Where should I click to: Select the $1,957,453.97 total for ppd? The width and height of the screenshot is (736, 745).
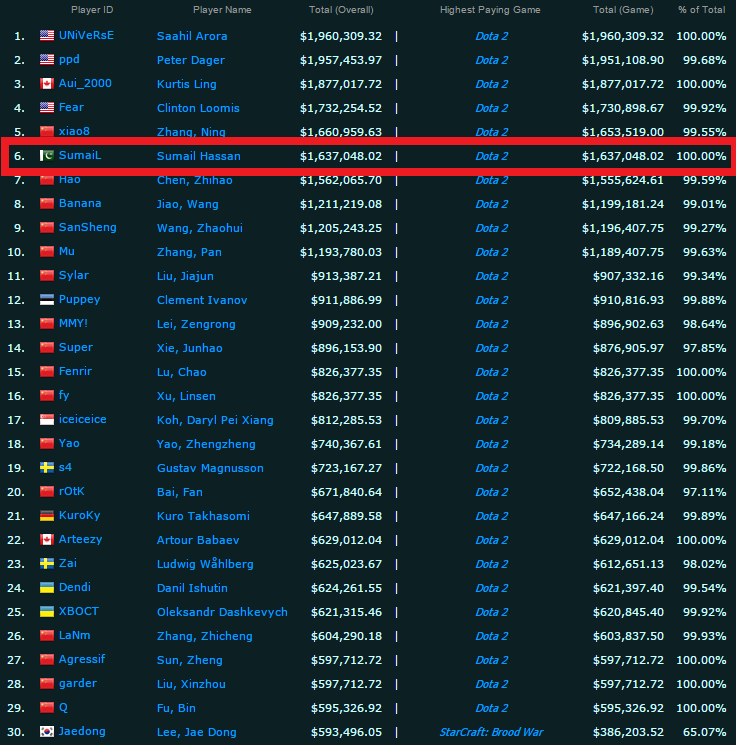(x=341, y=60)
